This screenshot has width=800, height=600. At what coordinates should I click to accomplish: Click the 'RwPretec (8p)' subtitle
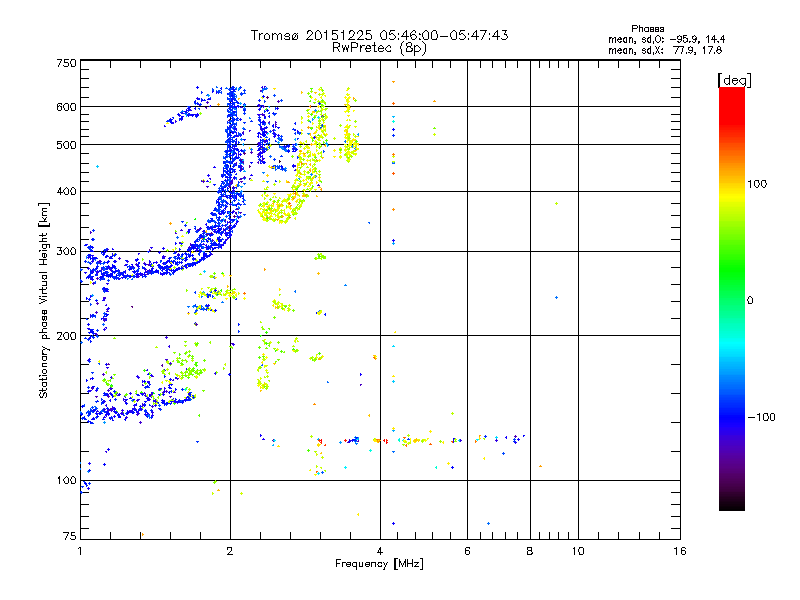point(379,48)
